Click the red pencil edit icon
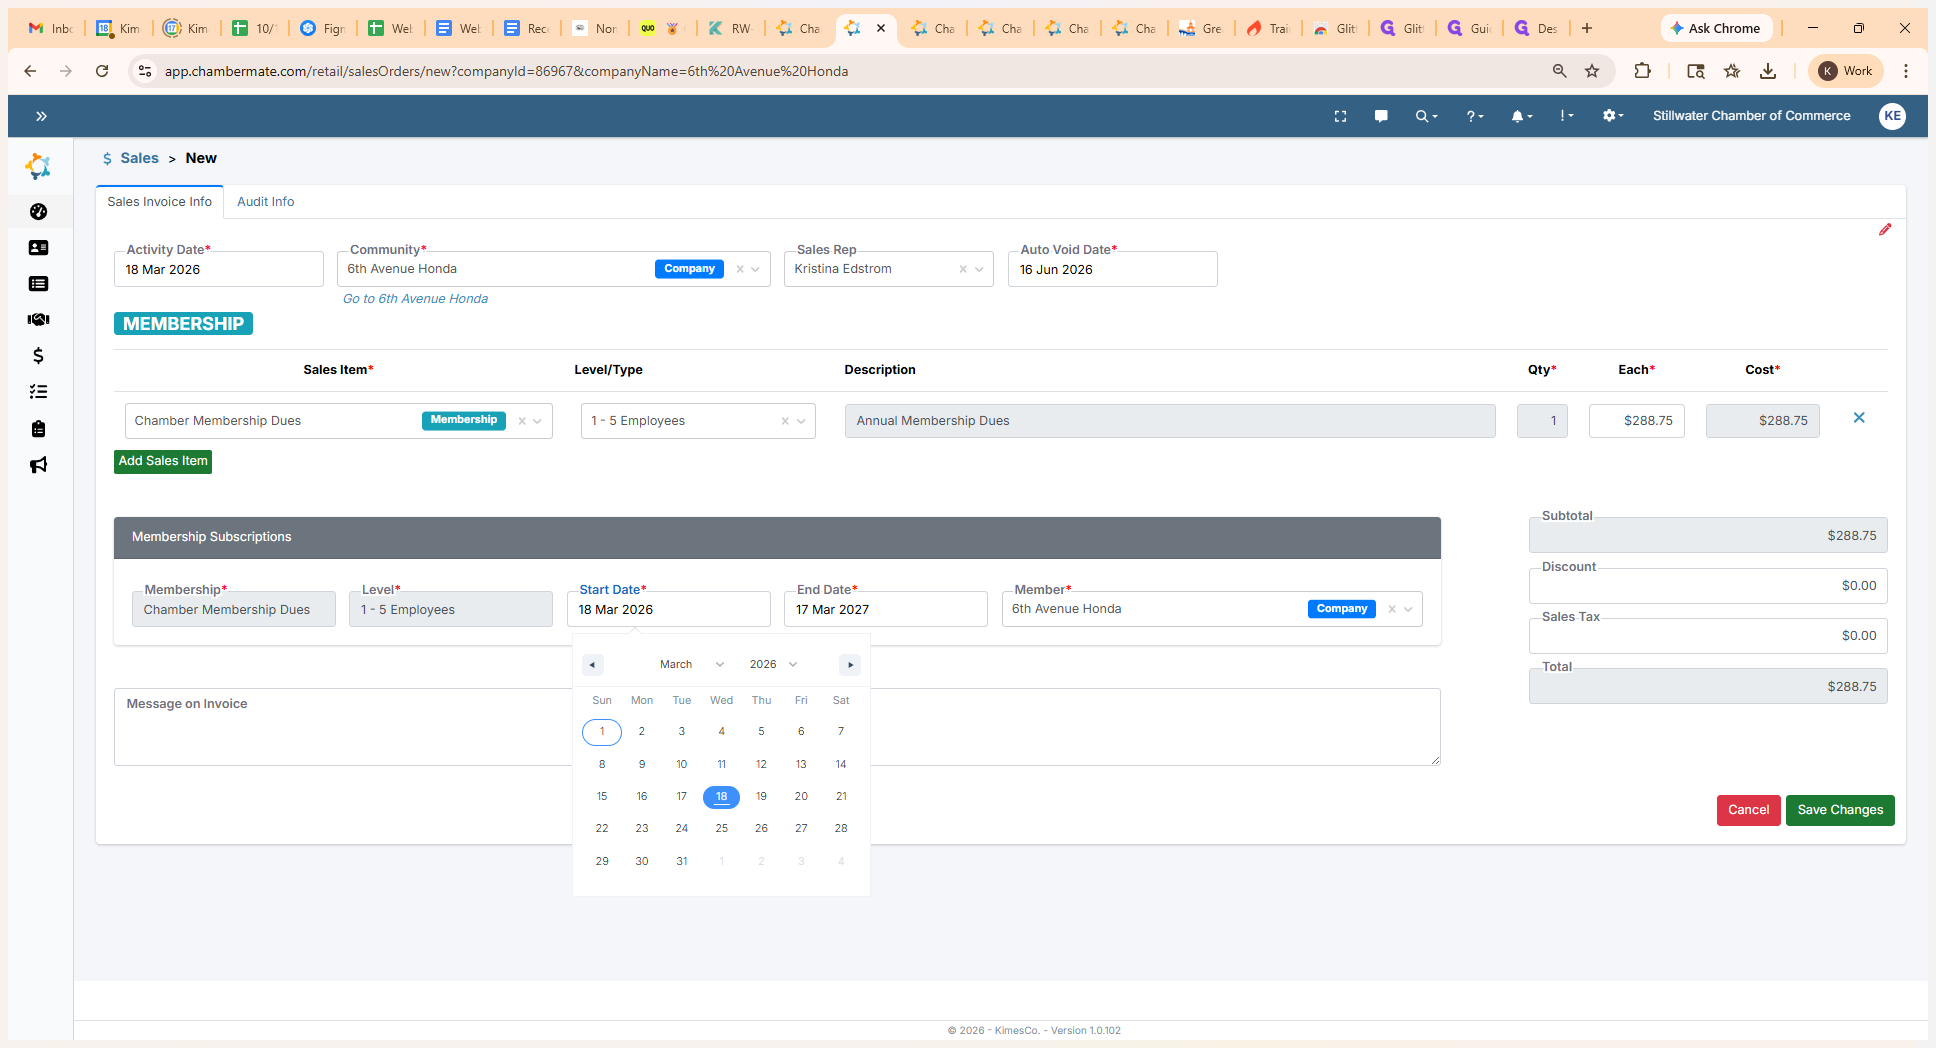This screenshot has width=1936, height=1048. [x=1884, y=230]
